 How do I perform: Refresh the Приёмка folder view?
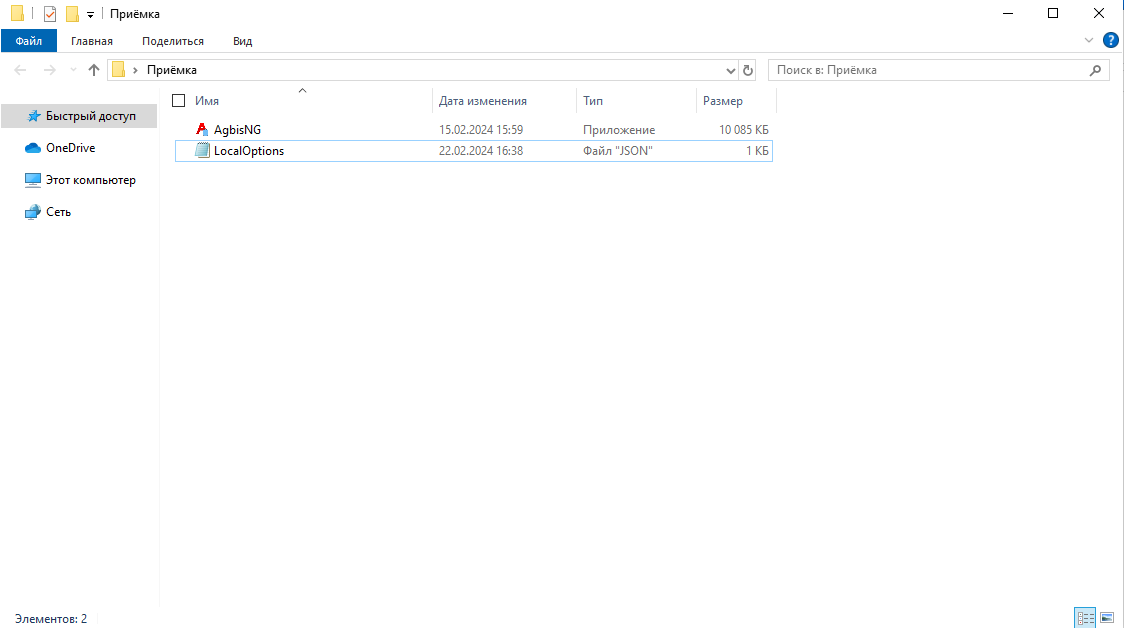[x=748, y=70]
